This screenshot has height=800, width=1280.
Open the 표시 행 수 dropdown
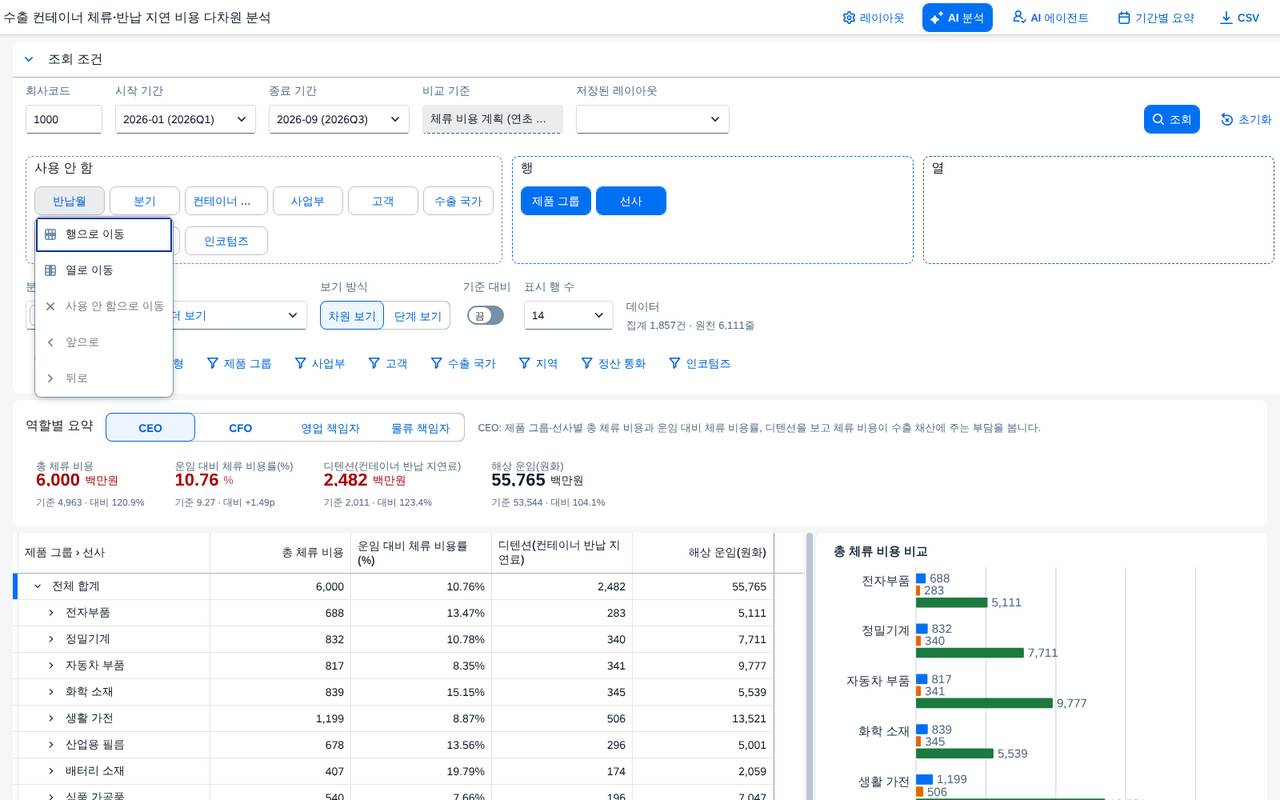tap(568, 315)
